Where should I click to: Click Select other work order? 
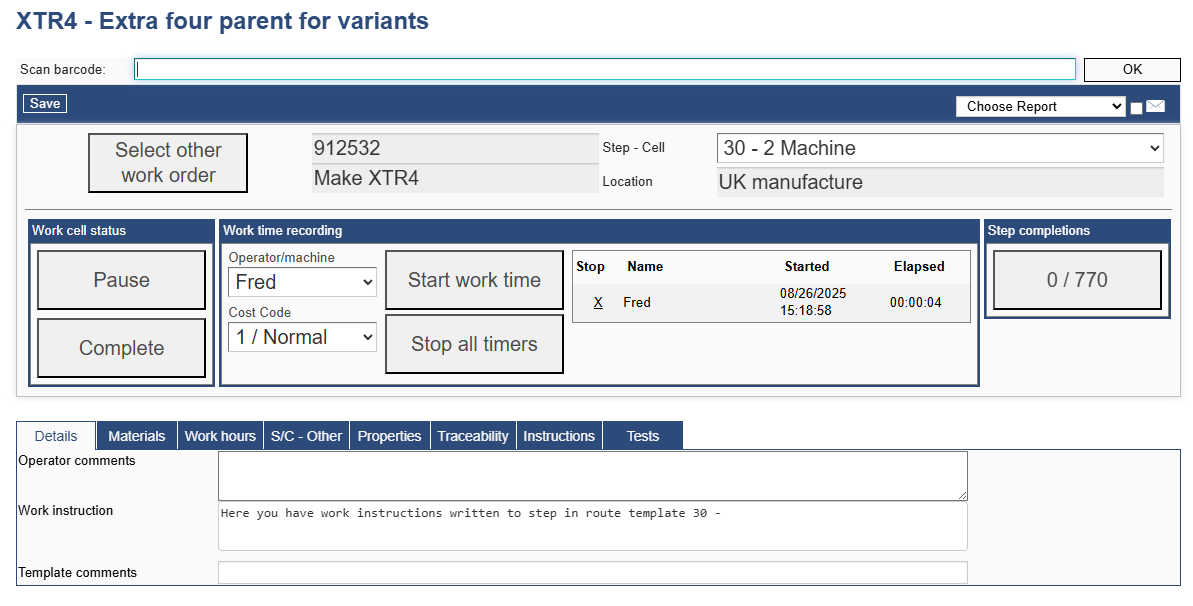(x=168, y=163)
